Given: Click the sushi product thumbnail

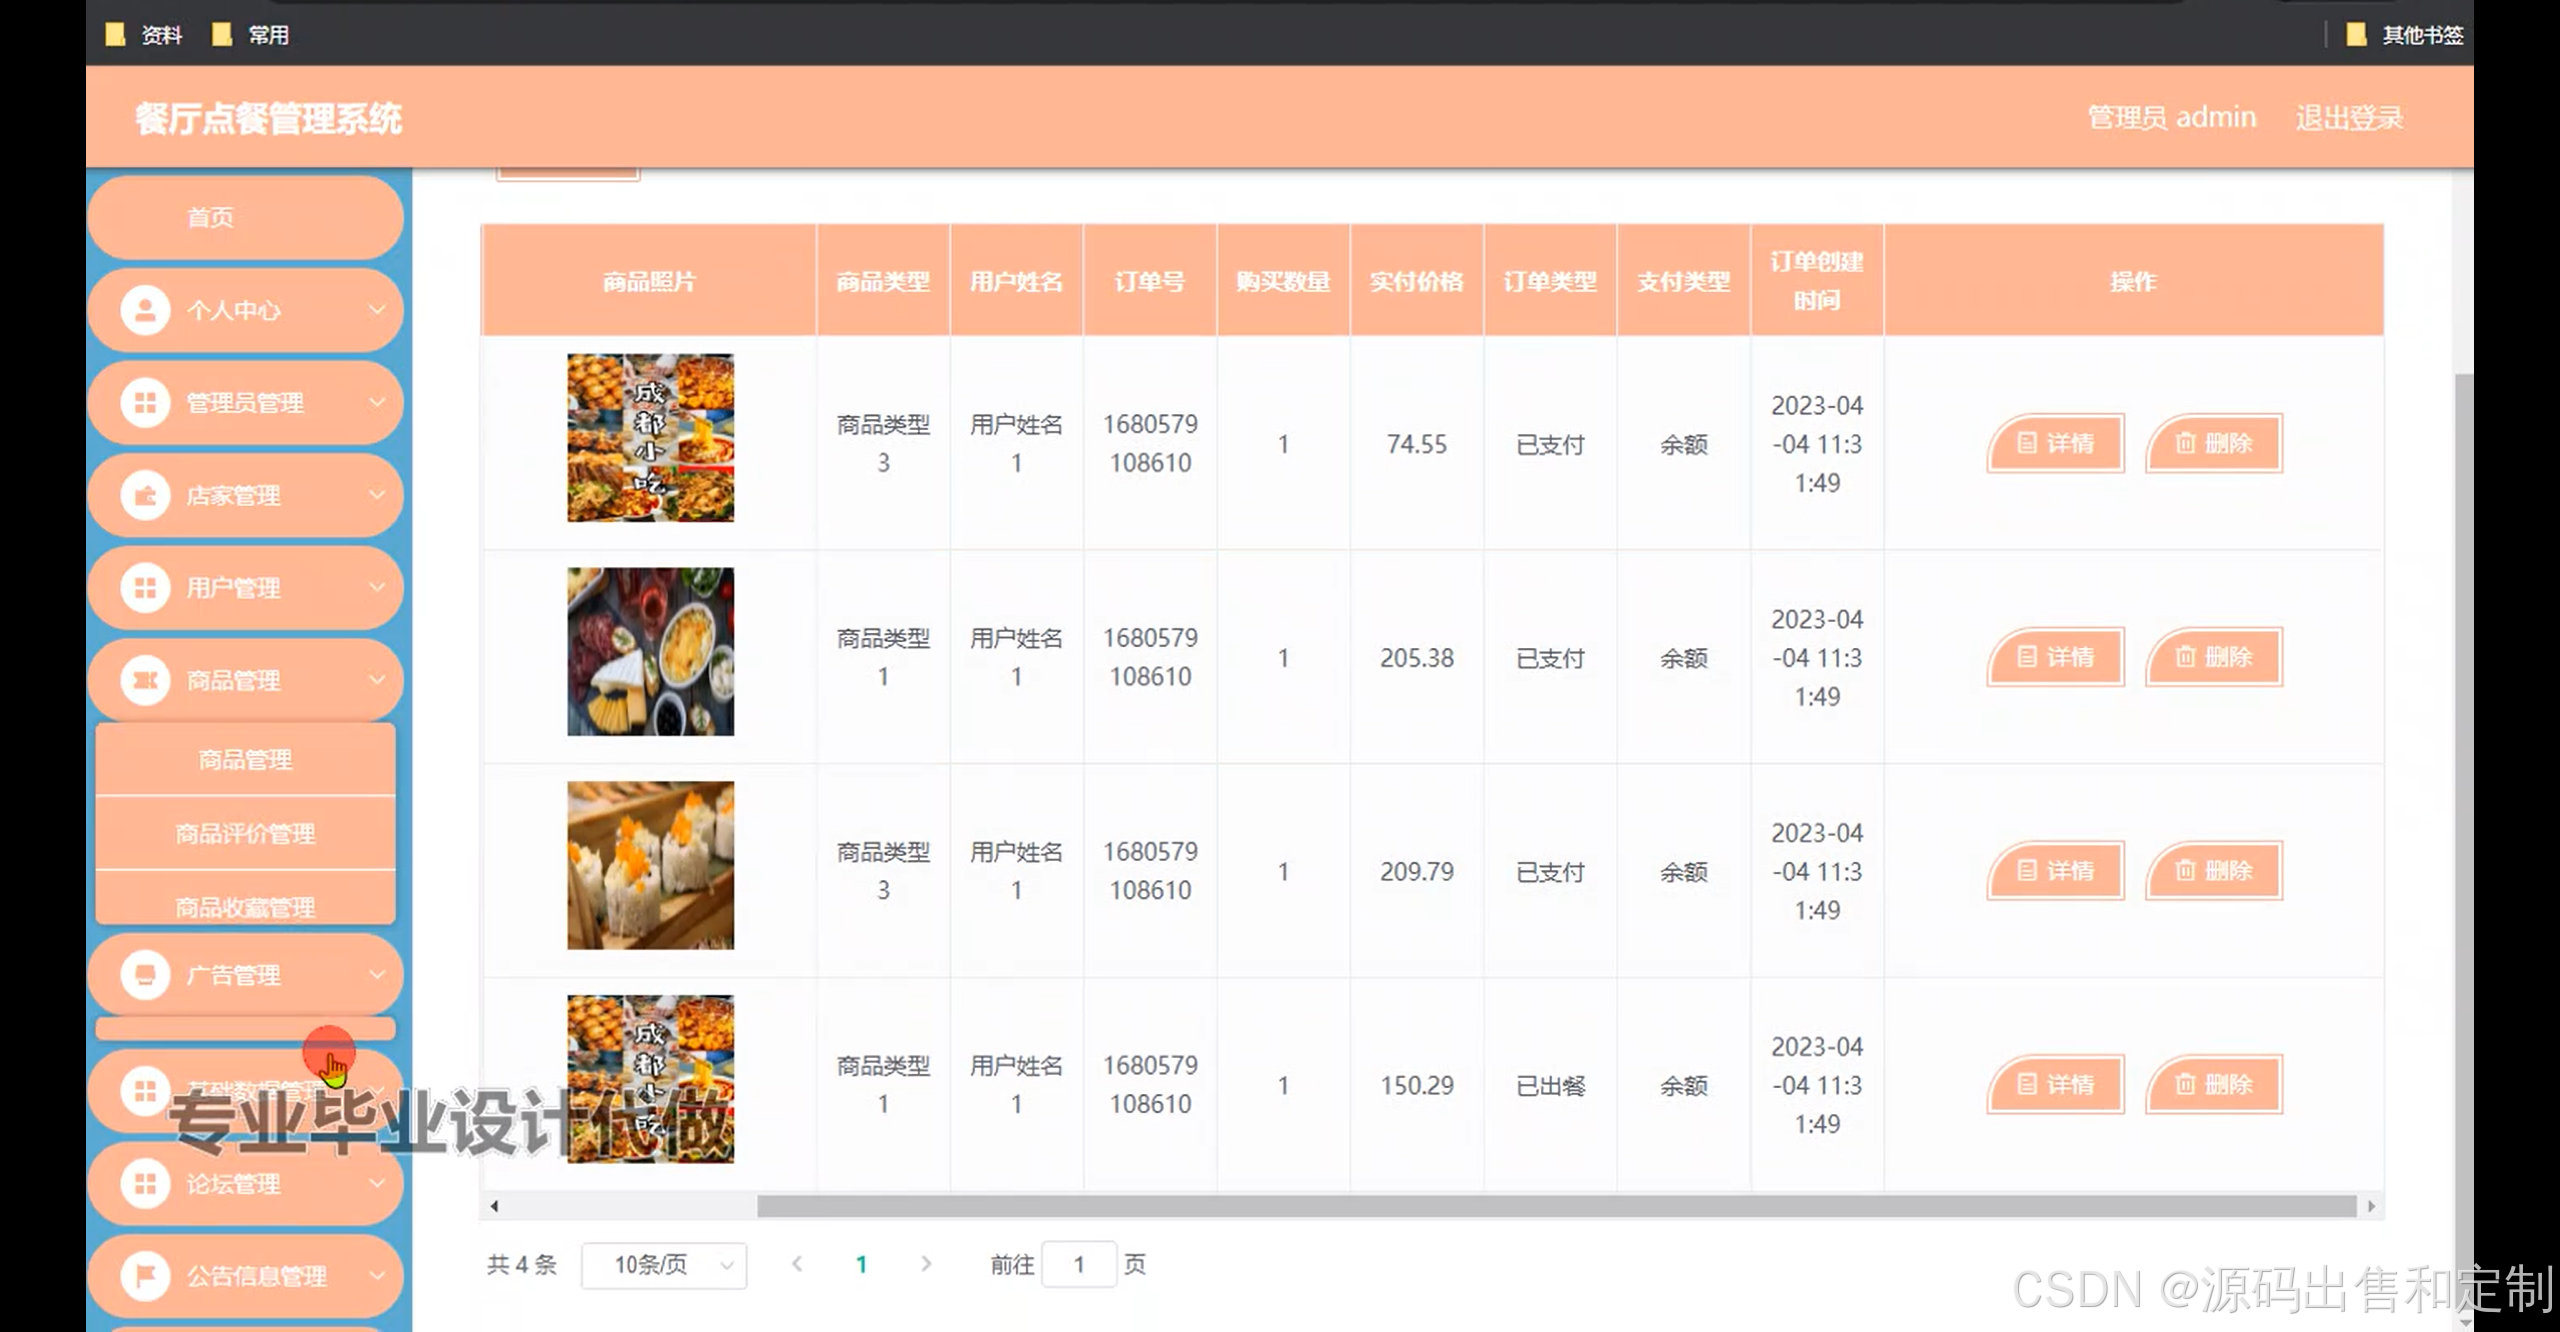Looking at the screenshot, I should (x=650, y=865).
